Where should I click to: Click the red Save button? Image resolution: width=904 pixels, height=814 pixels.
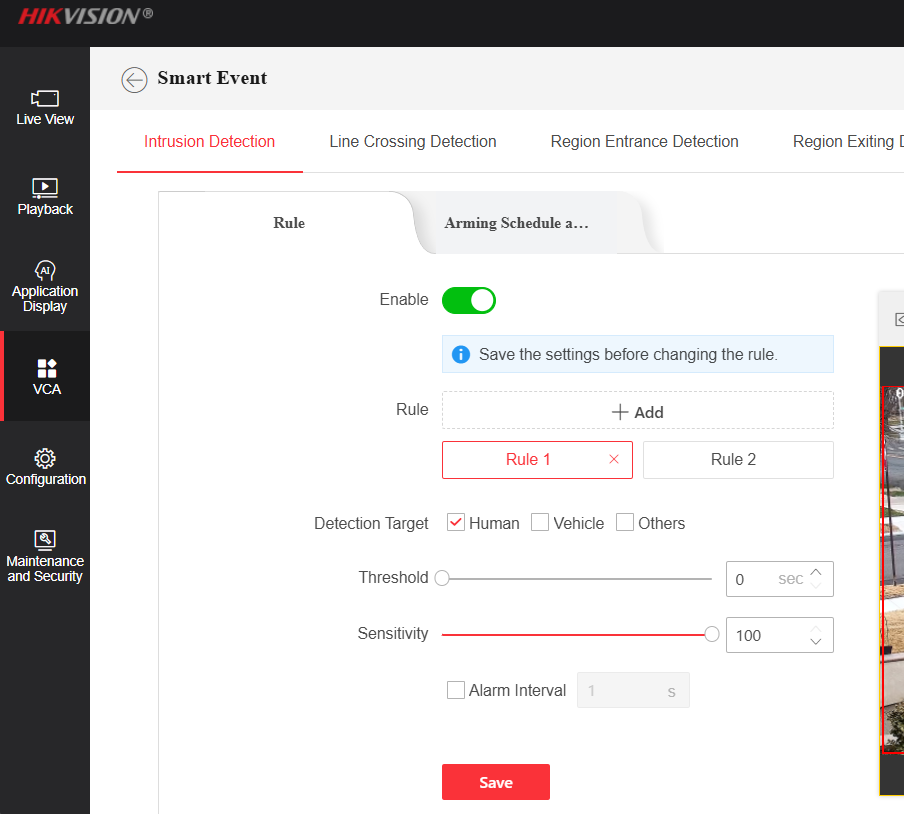click(495, 782)
